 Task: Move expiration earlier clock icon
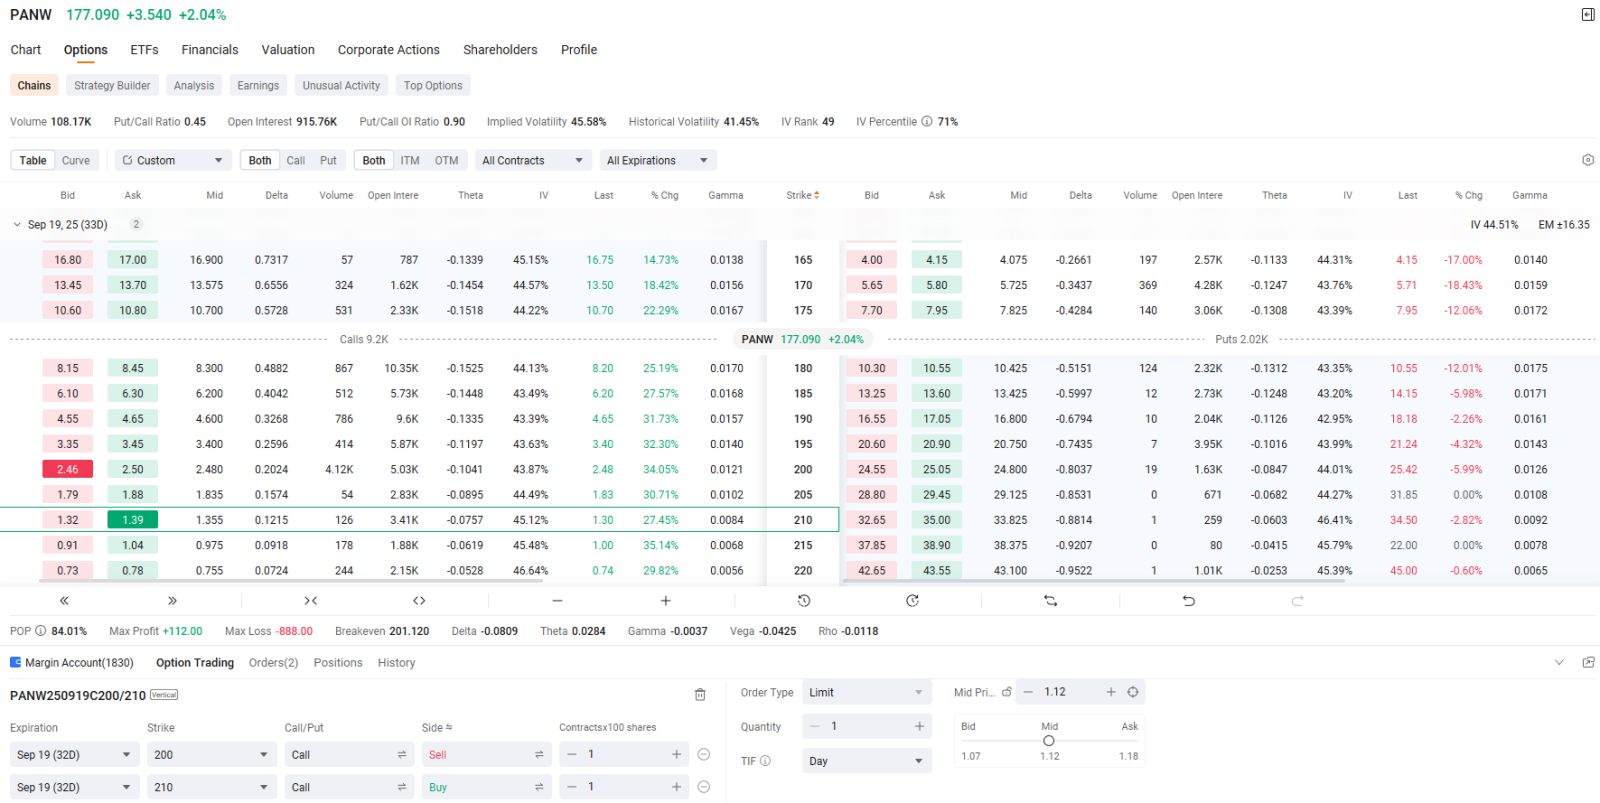coord(804,601)
